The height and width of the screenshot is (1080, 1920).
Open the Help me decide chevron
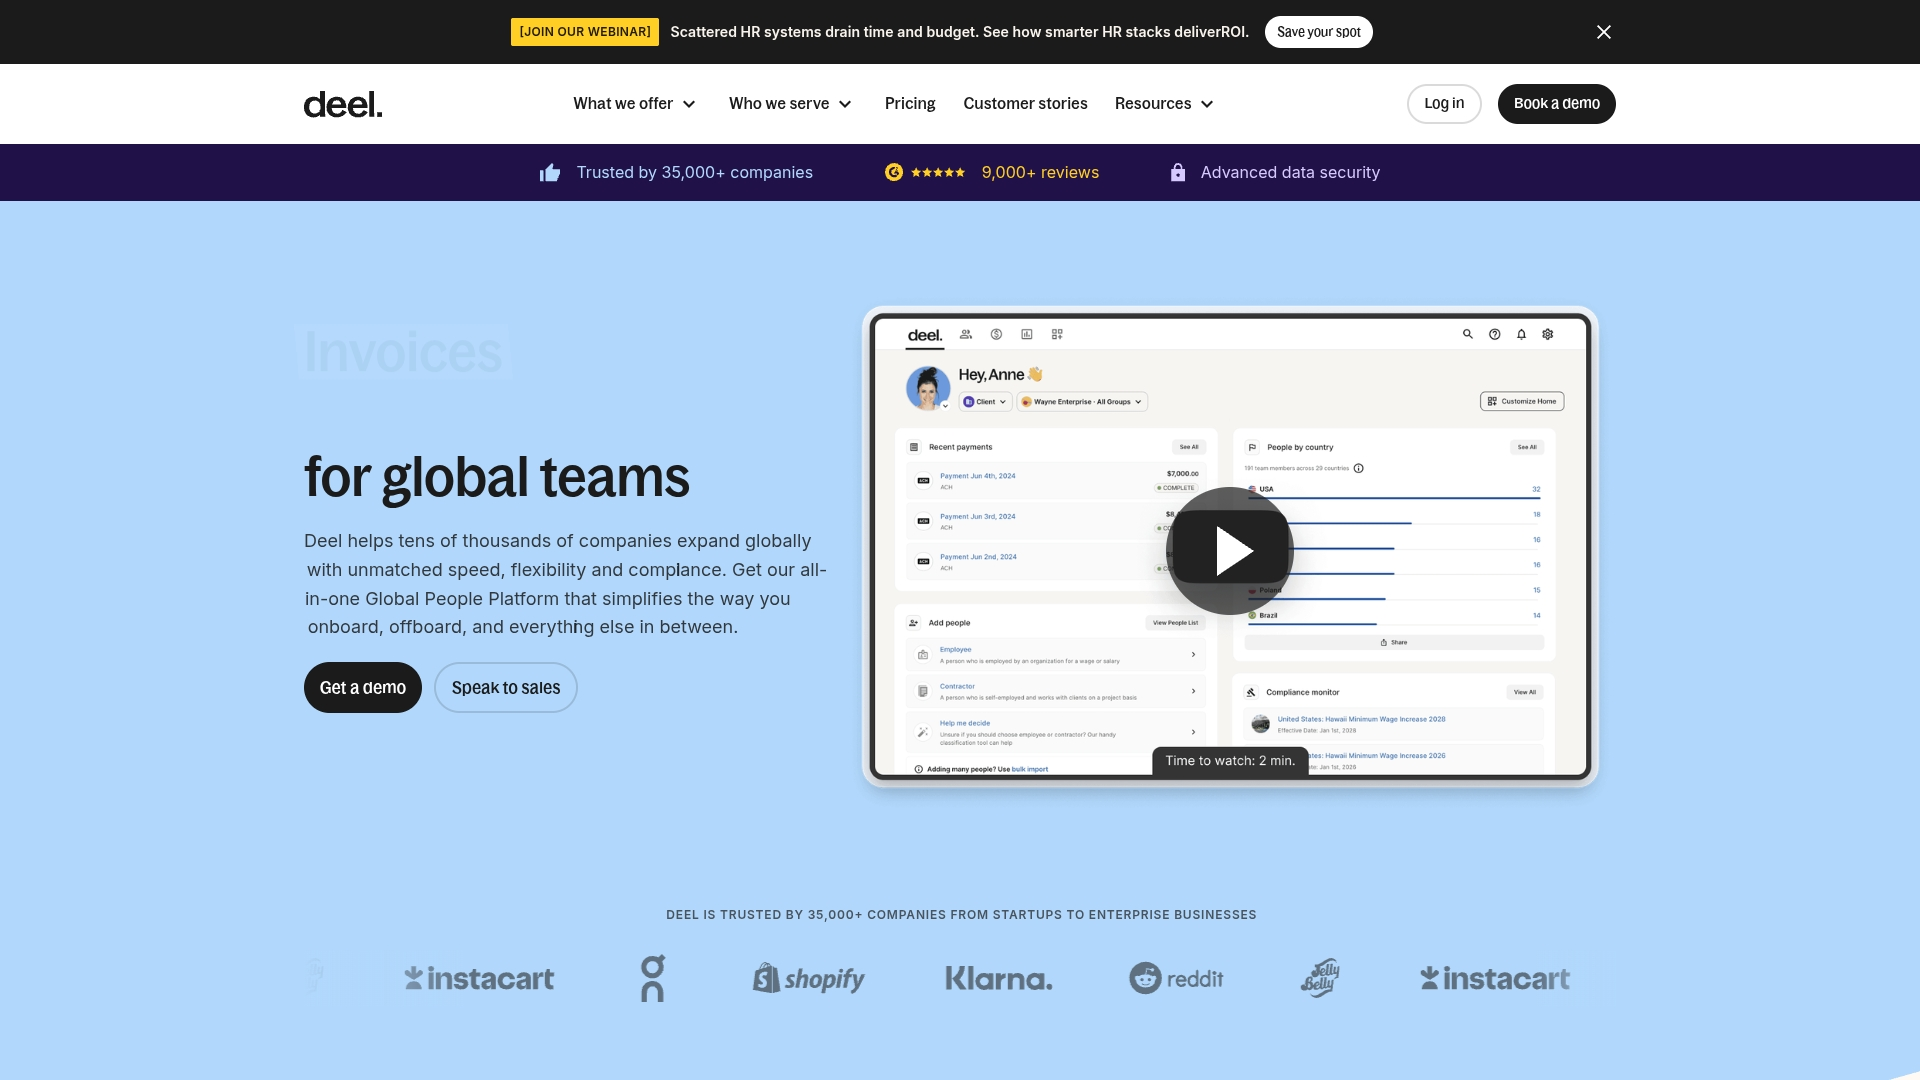pos(1193,732)
